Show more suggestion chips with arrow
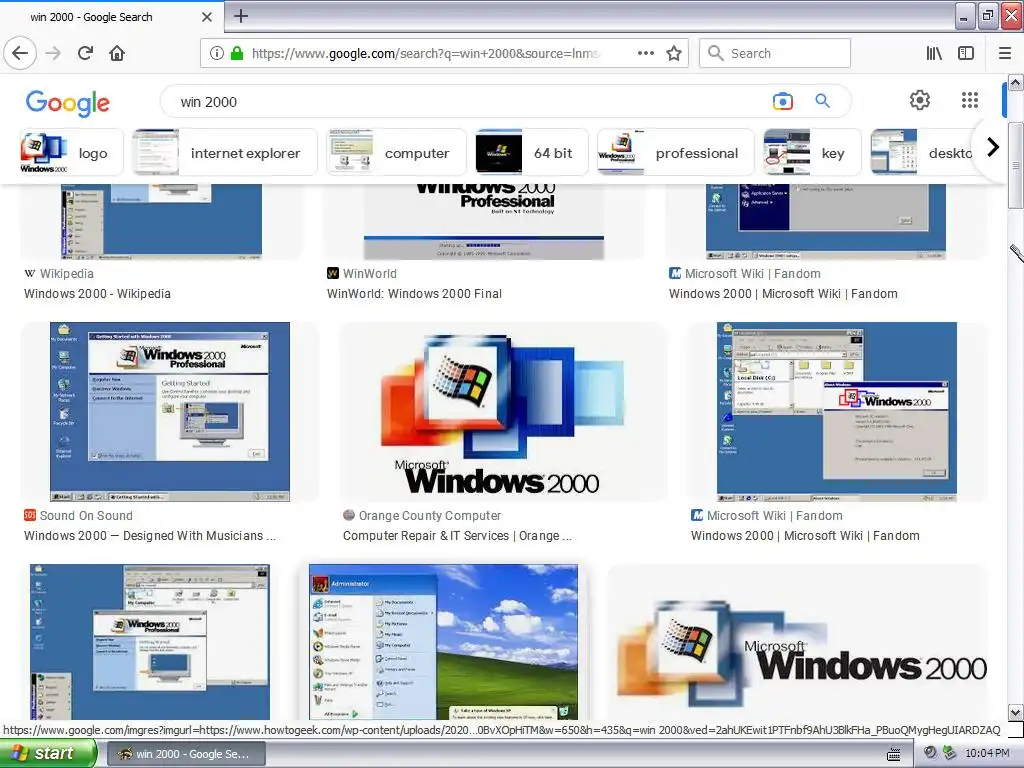This screenshot has height=768, width=1024. point(993,147)
